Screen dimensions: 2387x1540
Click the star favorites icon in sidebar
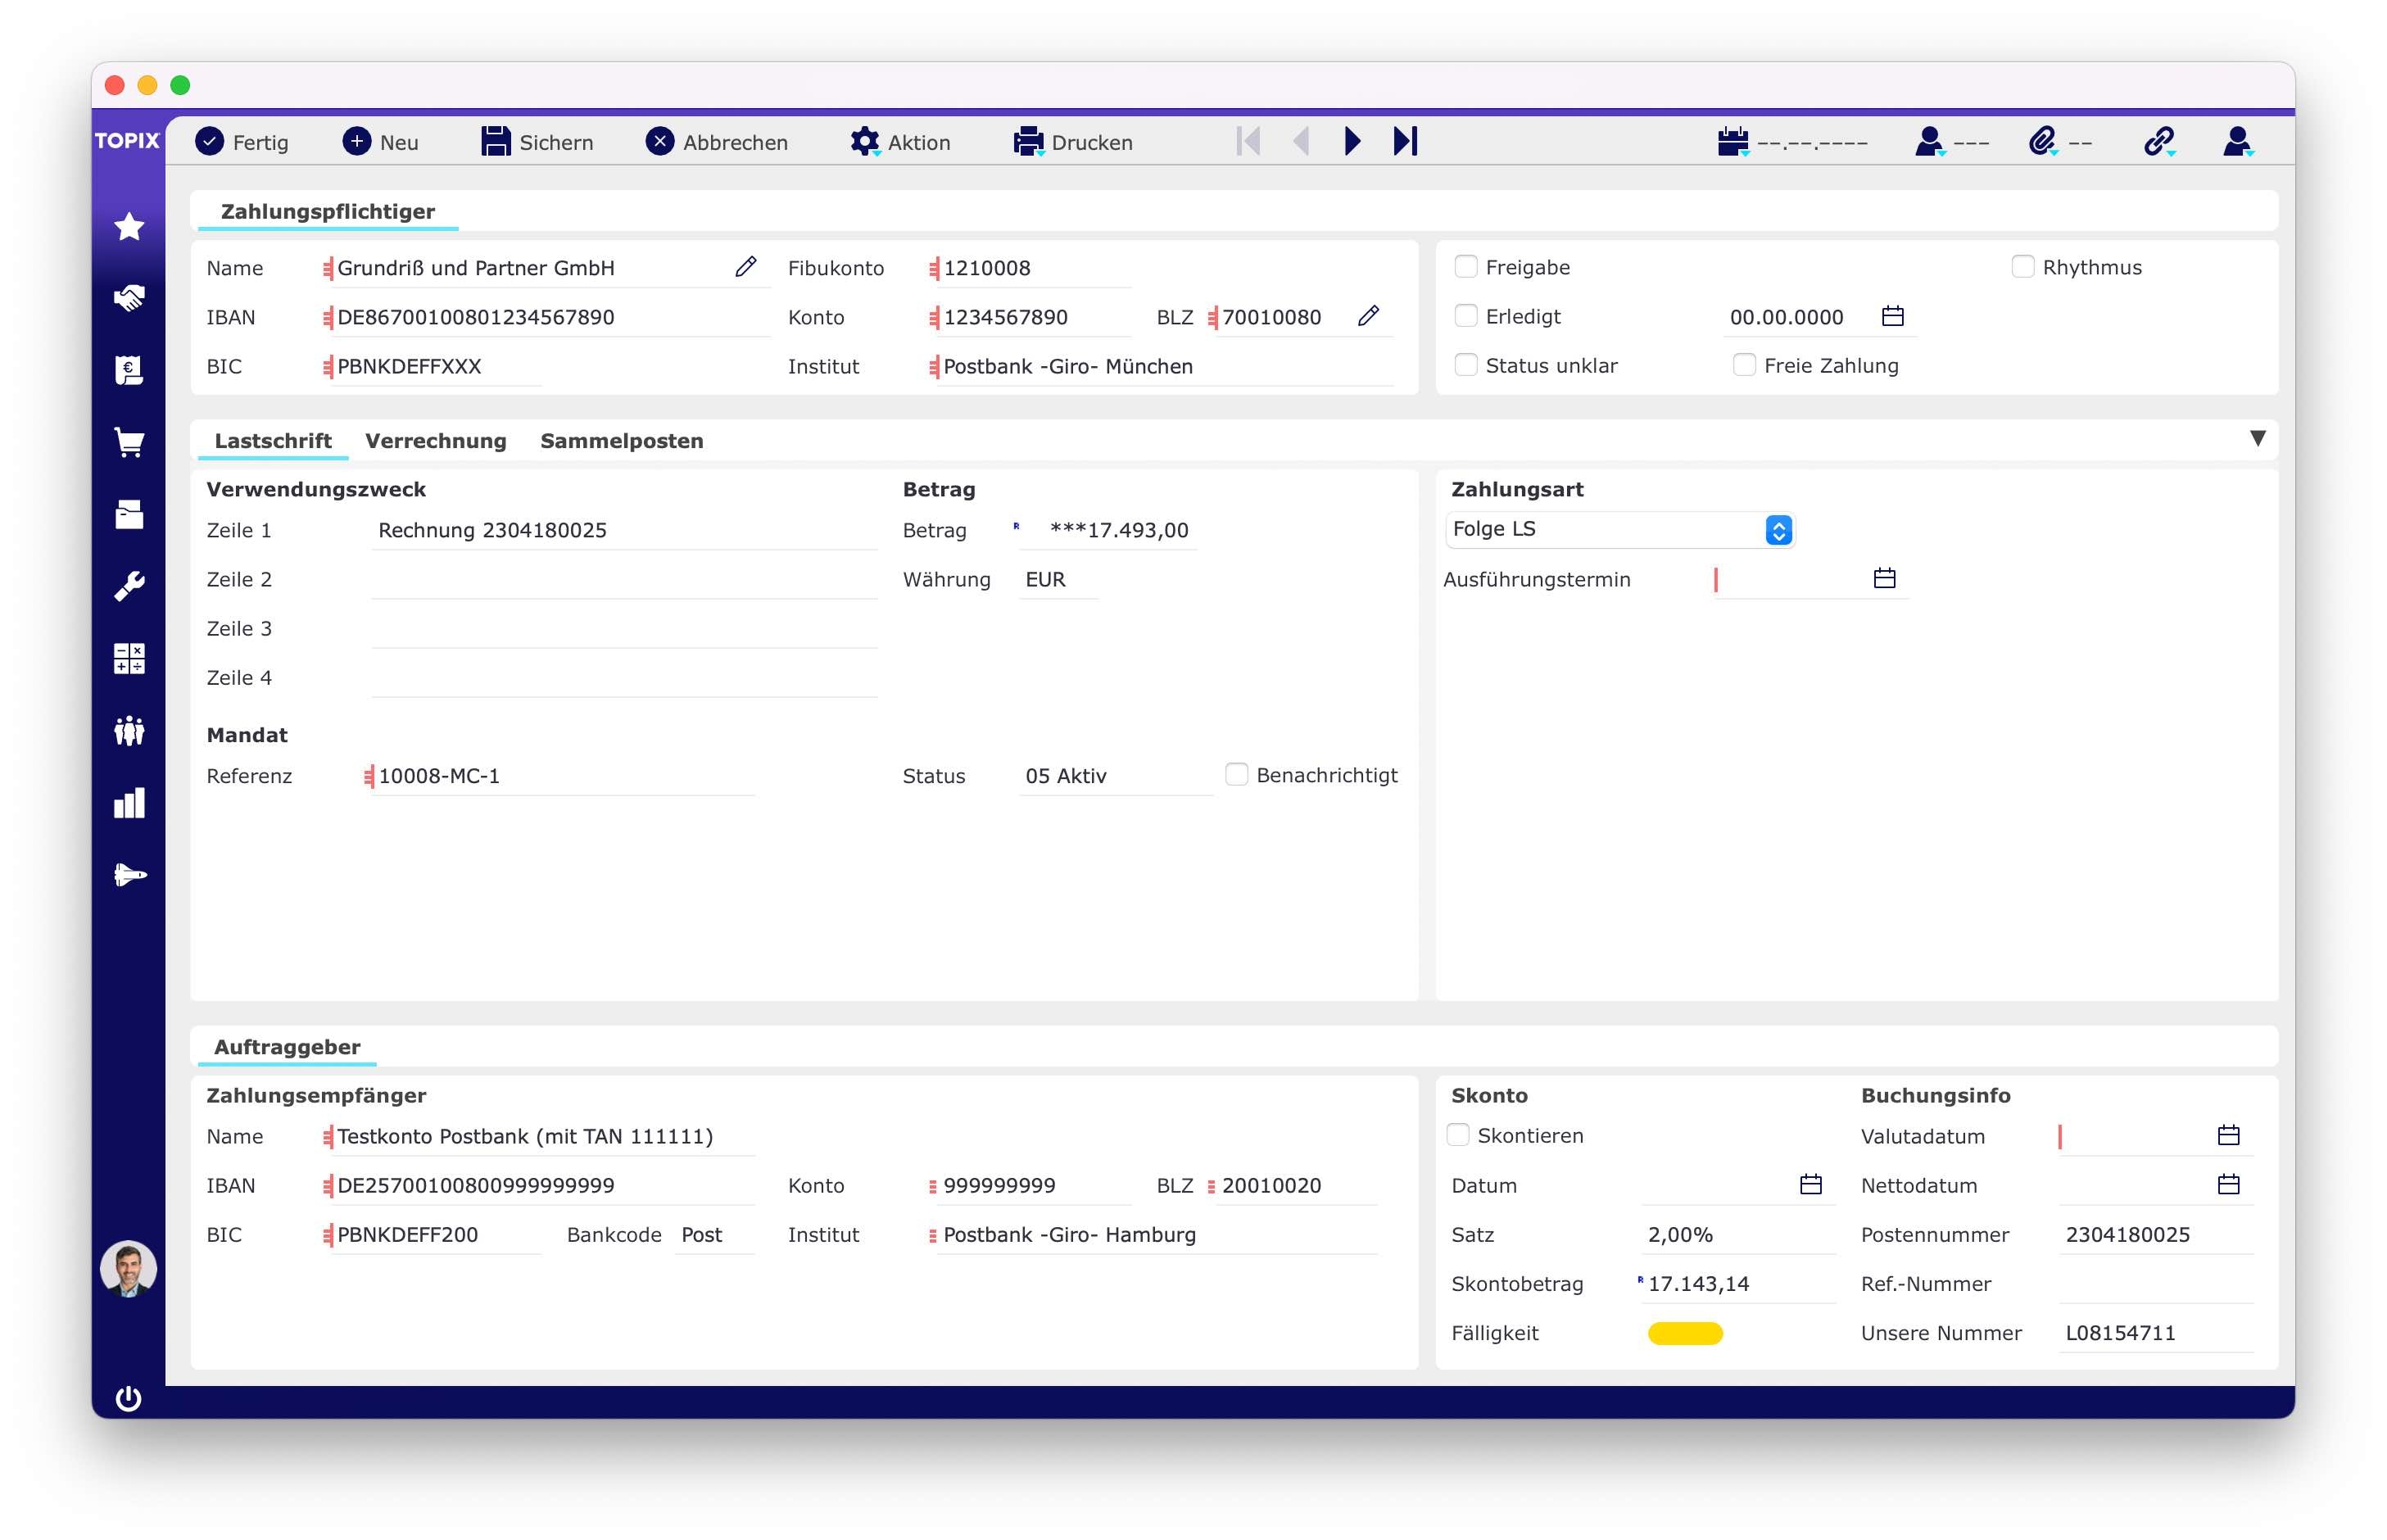[x=129, y=227]
